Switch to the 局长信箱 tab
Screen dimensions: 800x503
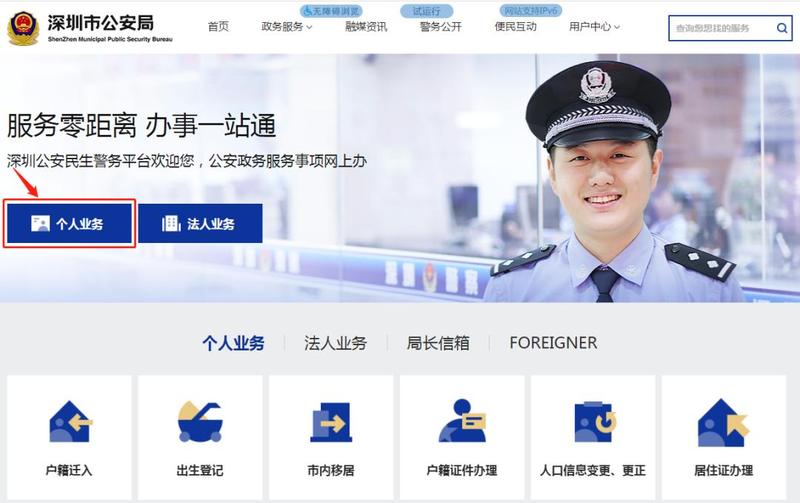pos(438,343)
